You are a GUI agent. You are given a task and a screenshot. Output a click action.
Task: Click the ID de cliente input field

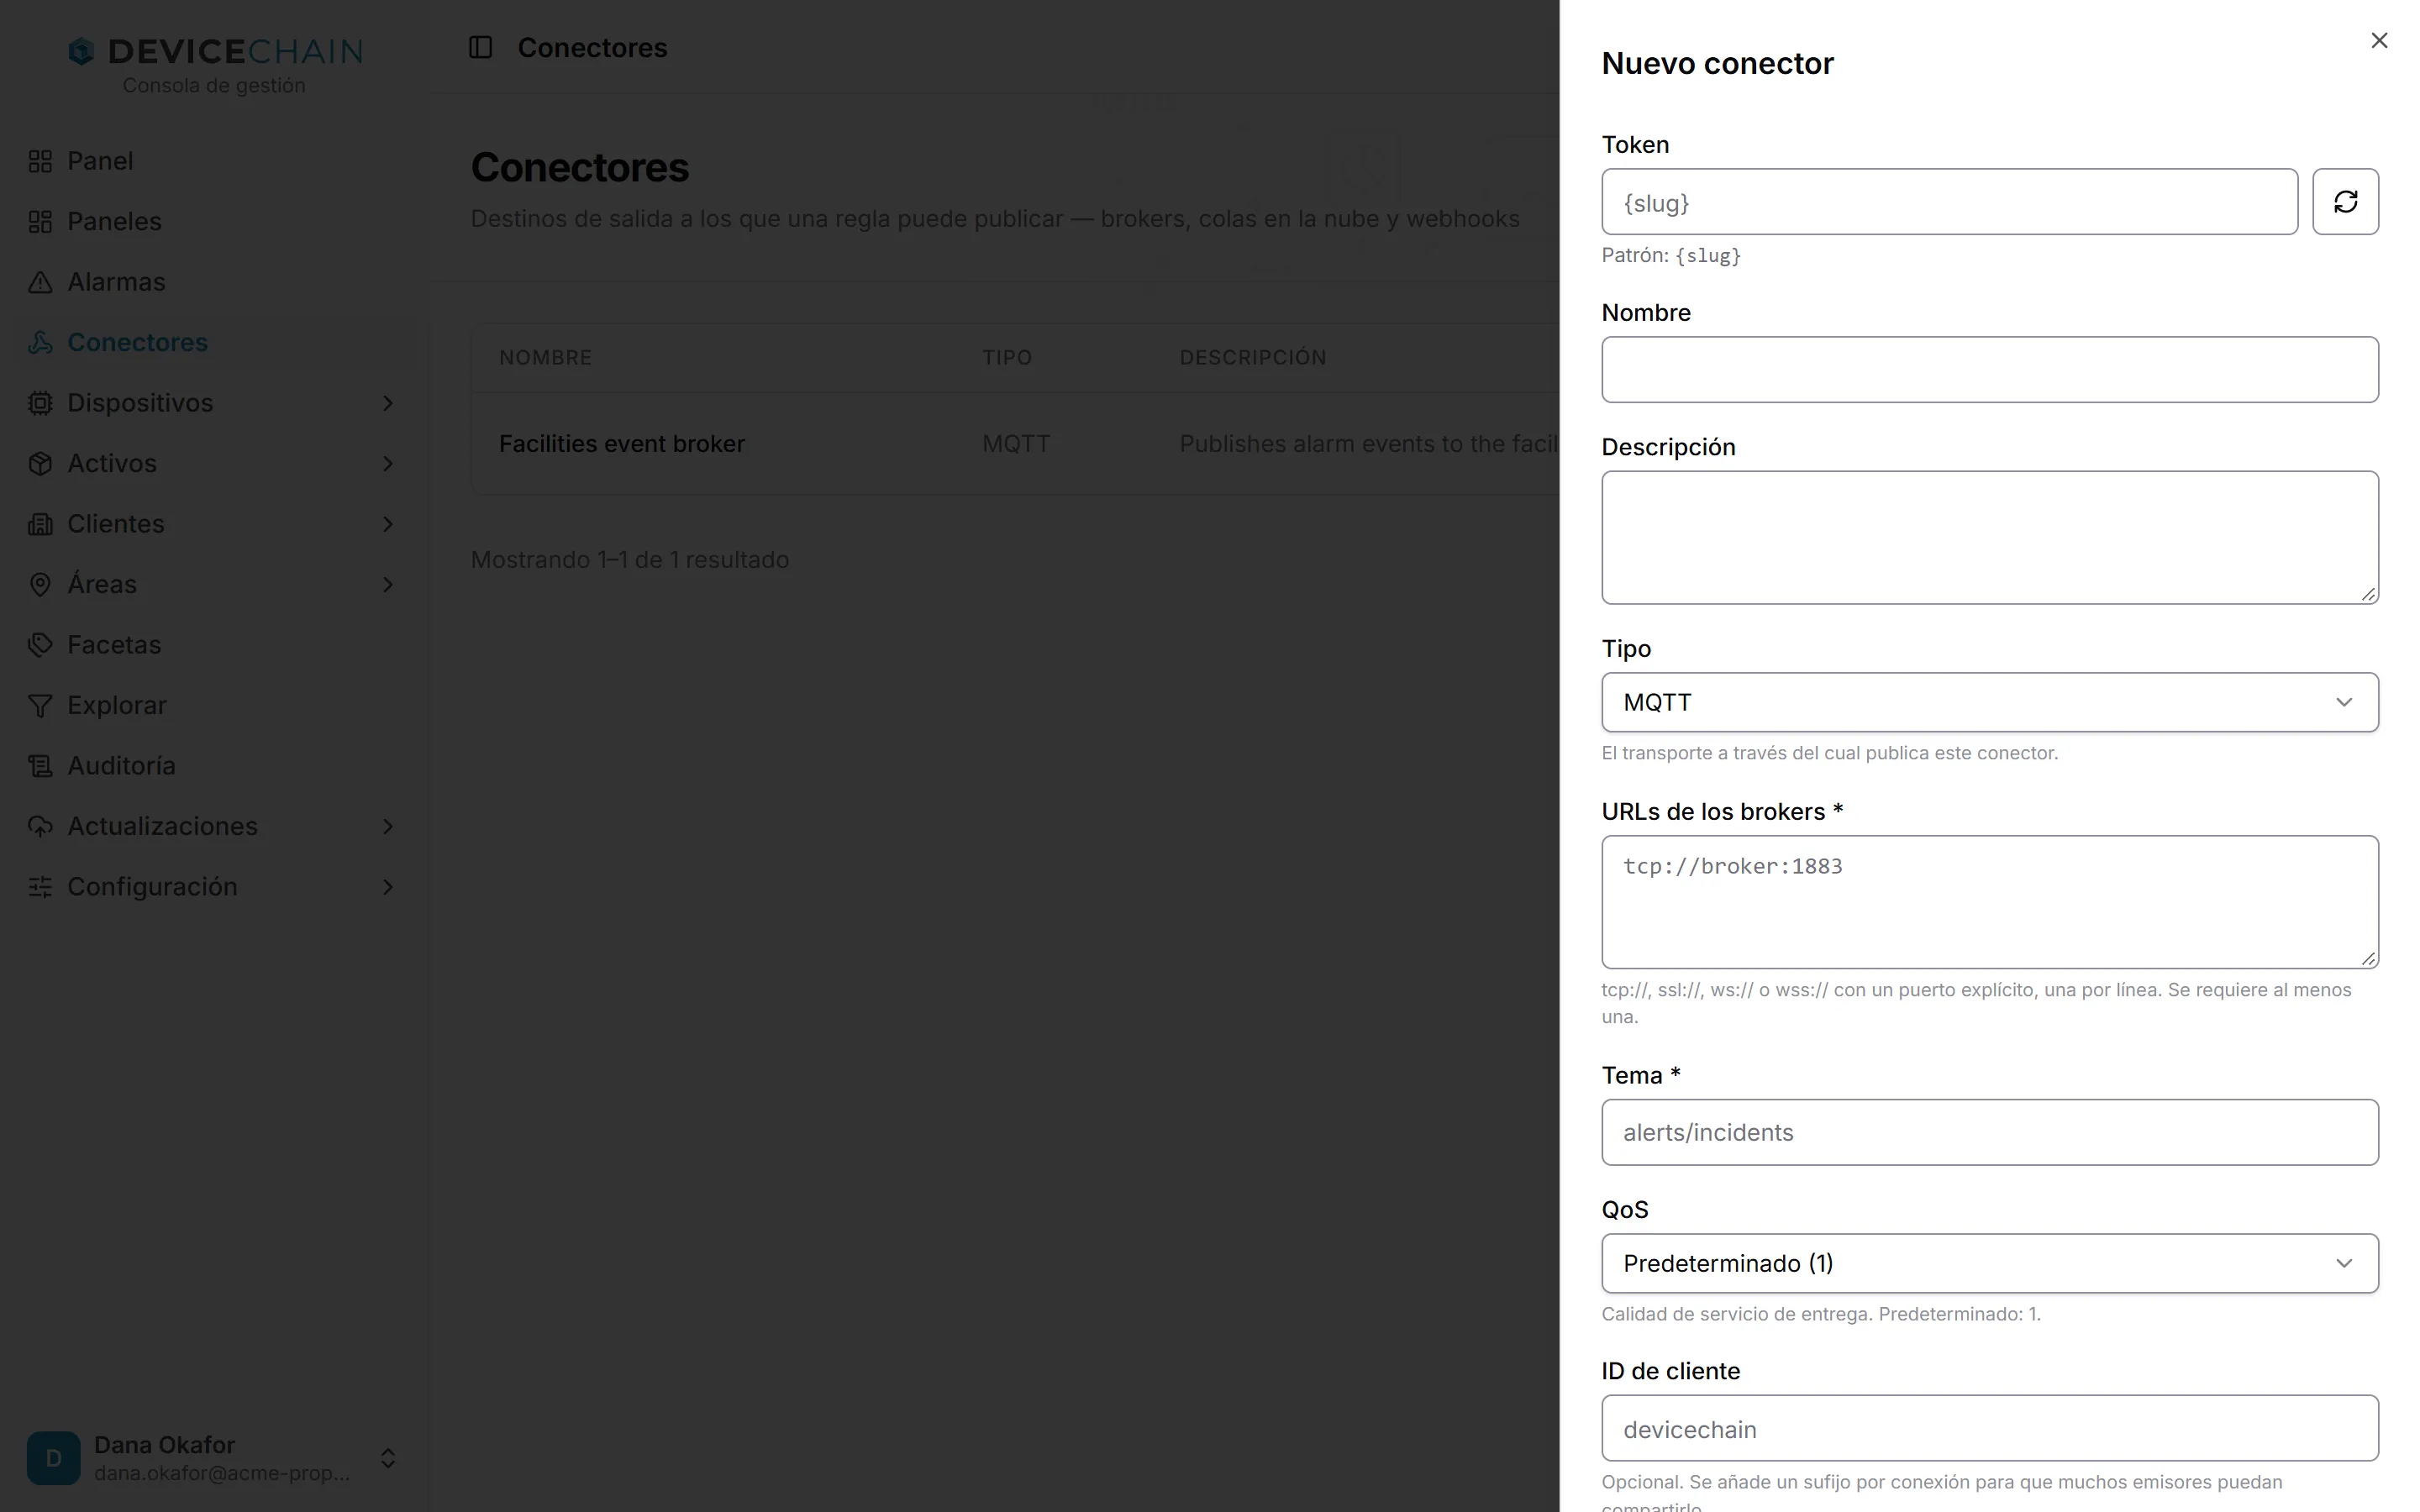(x=1989, y=1428)
